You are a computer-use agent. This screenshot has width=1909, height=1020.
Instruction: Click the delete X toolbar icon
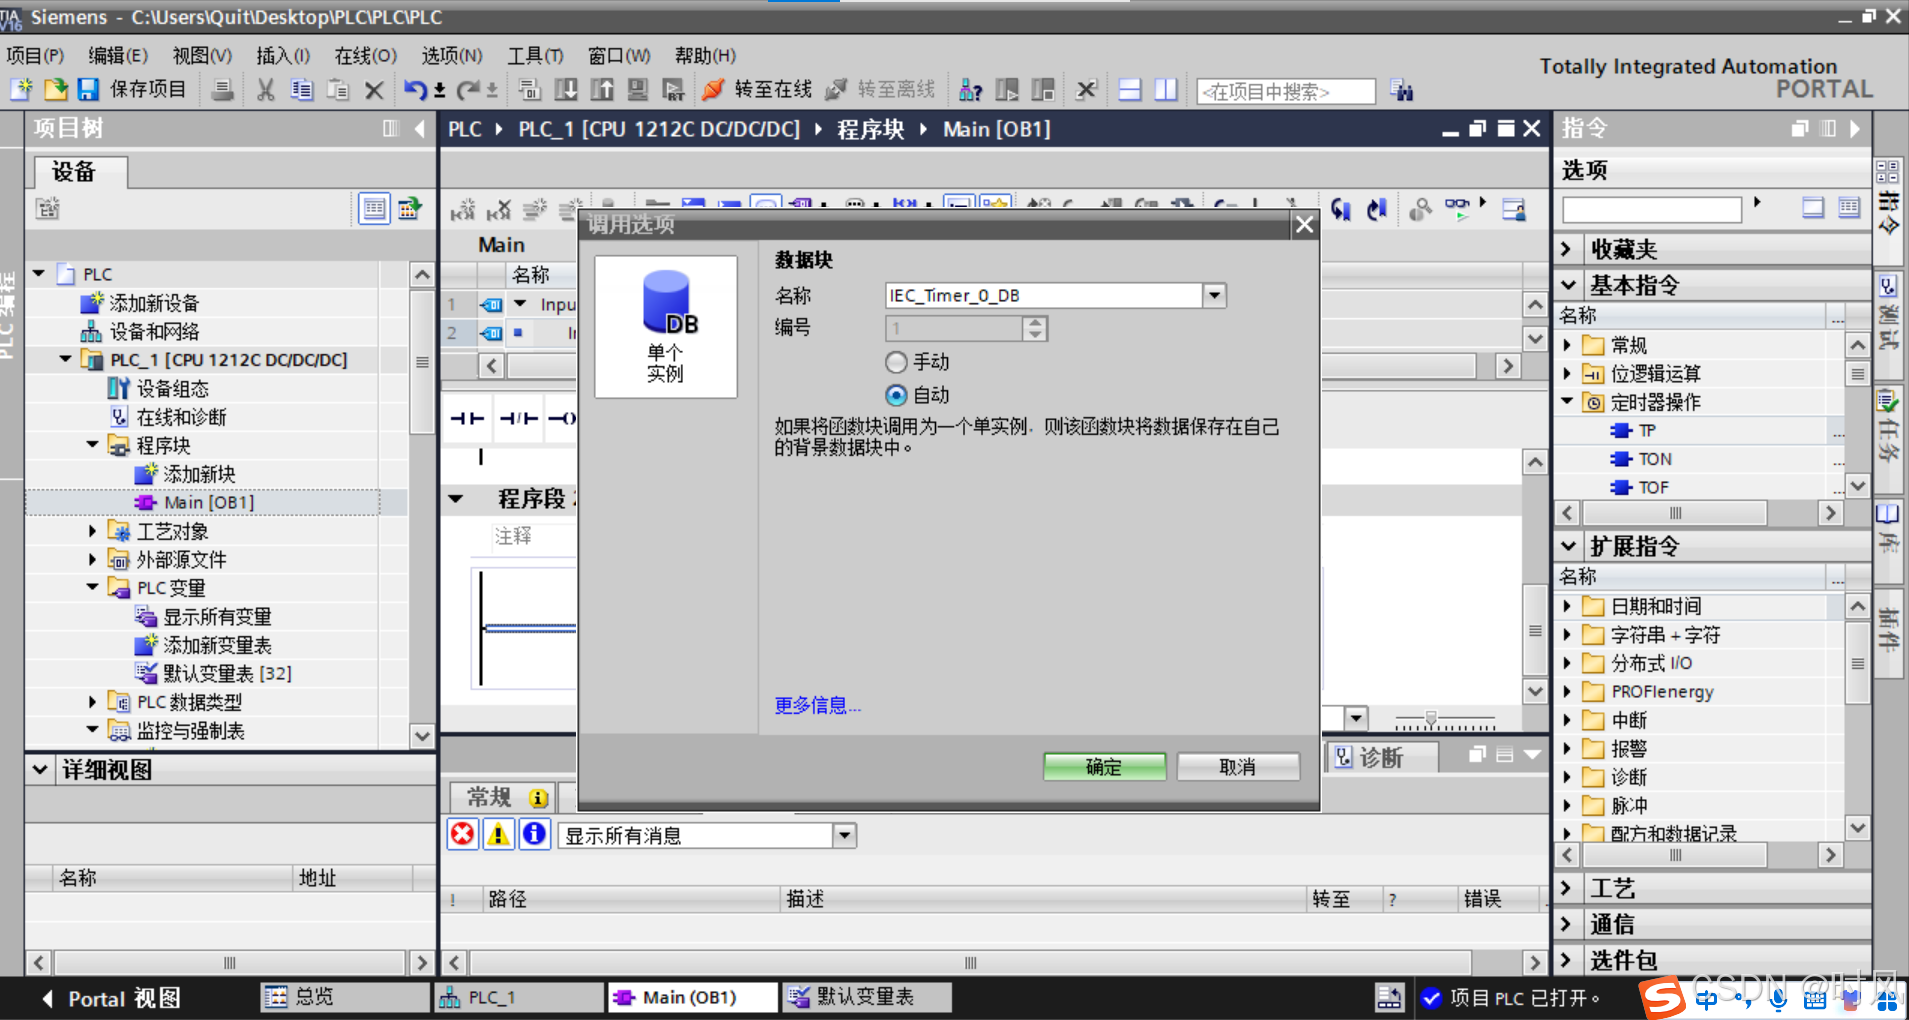374,90
